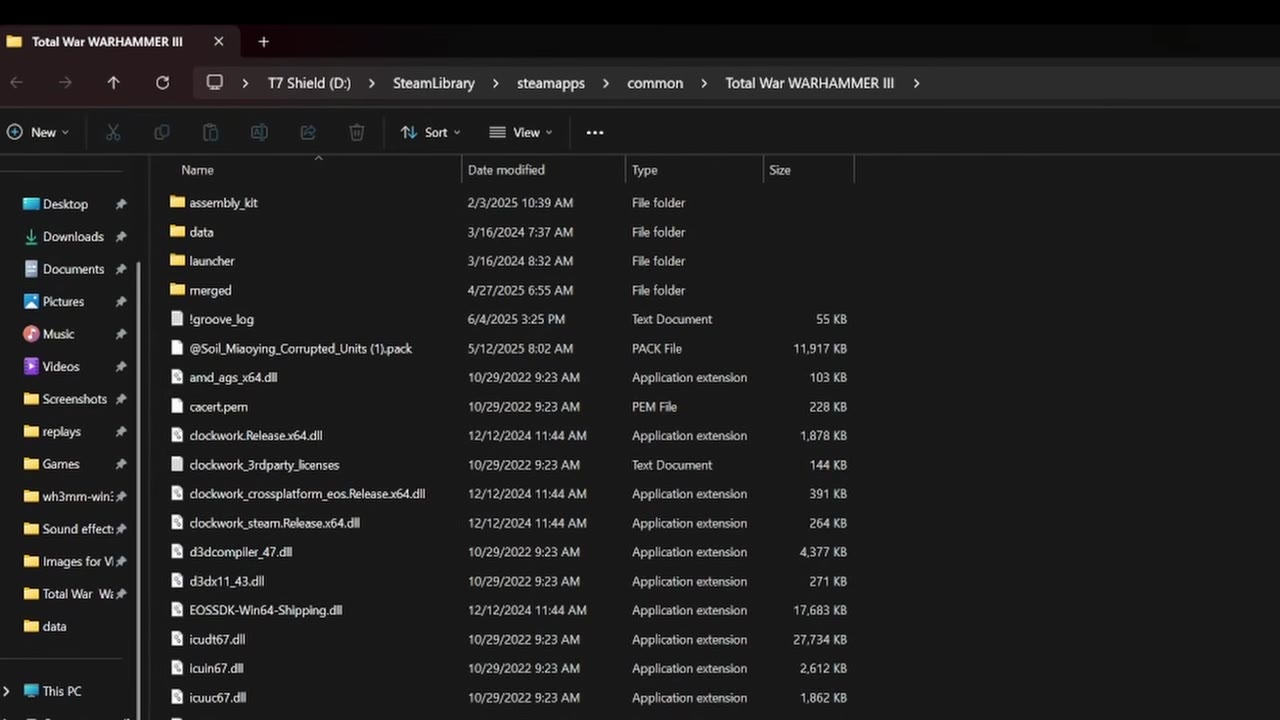Open Sound effects folder in sidebar
Image resolution: width=1280 pixels, height=720 pixels.
(x=77, y=529)
